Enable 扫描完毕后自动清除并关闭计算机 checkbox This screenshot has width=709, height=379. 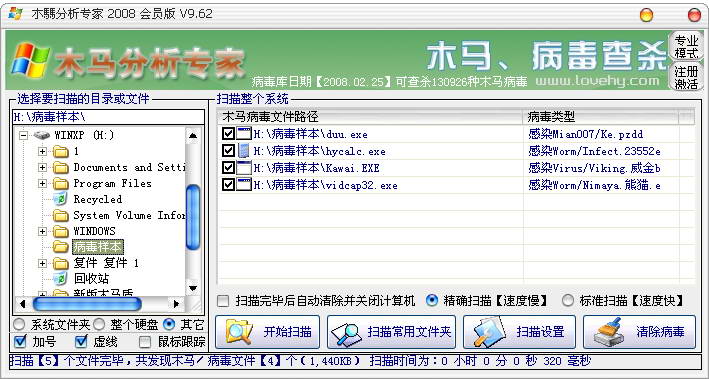click(x=223, y=301)
